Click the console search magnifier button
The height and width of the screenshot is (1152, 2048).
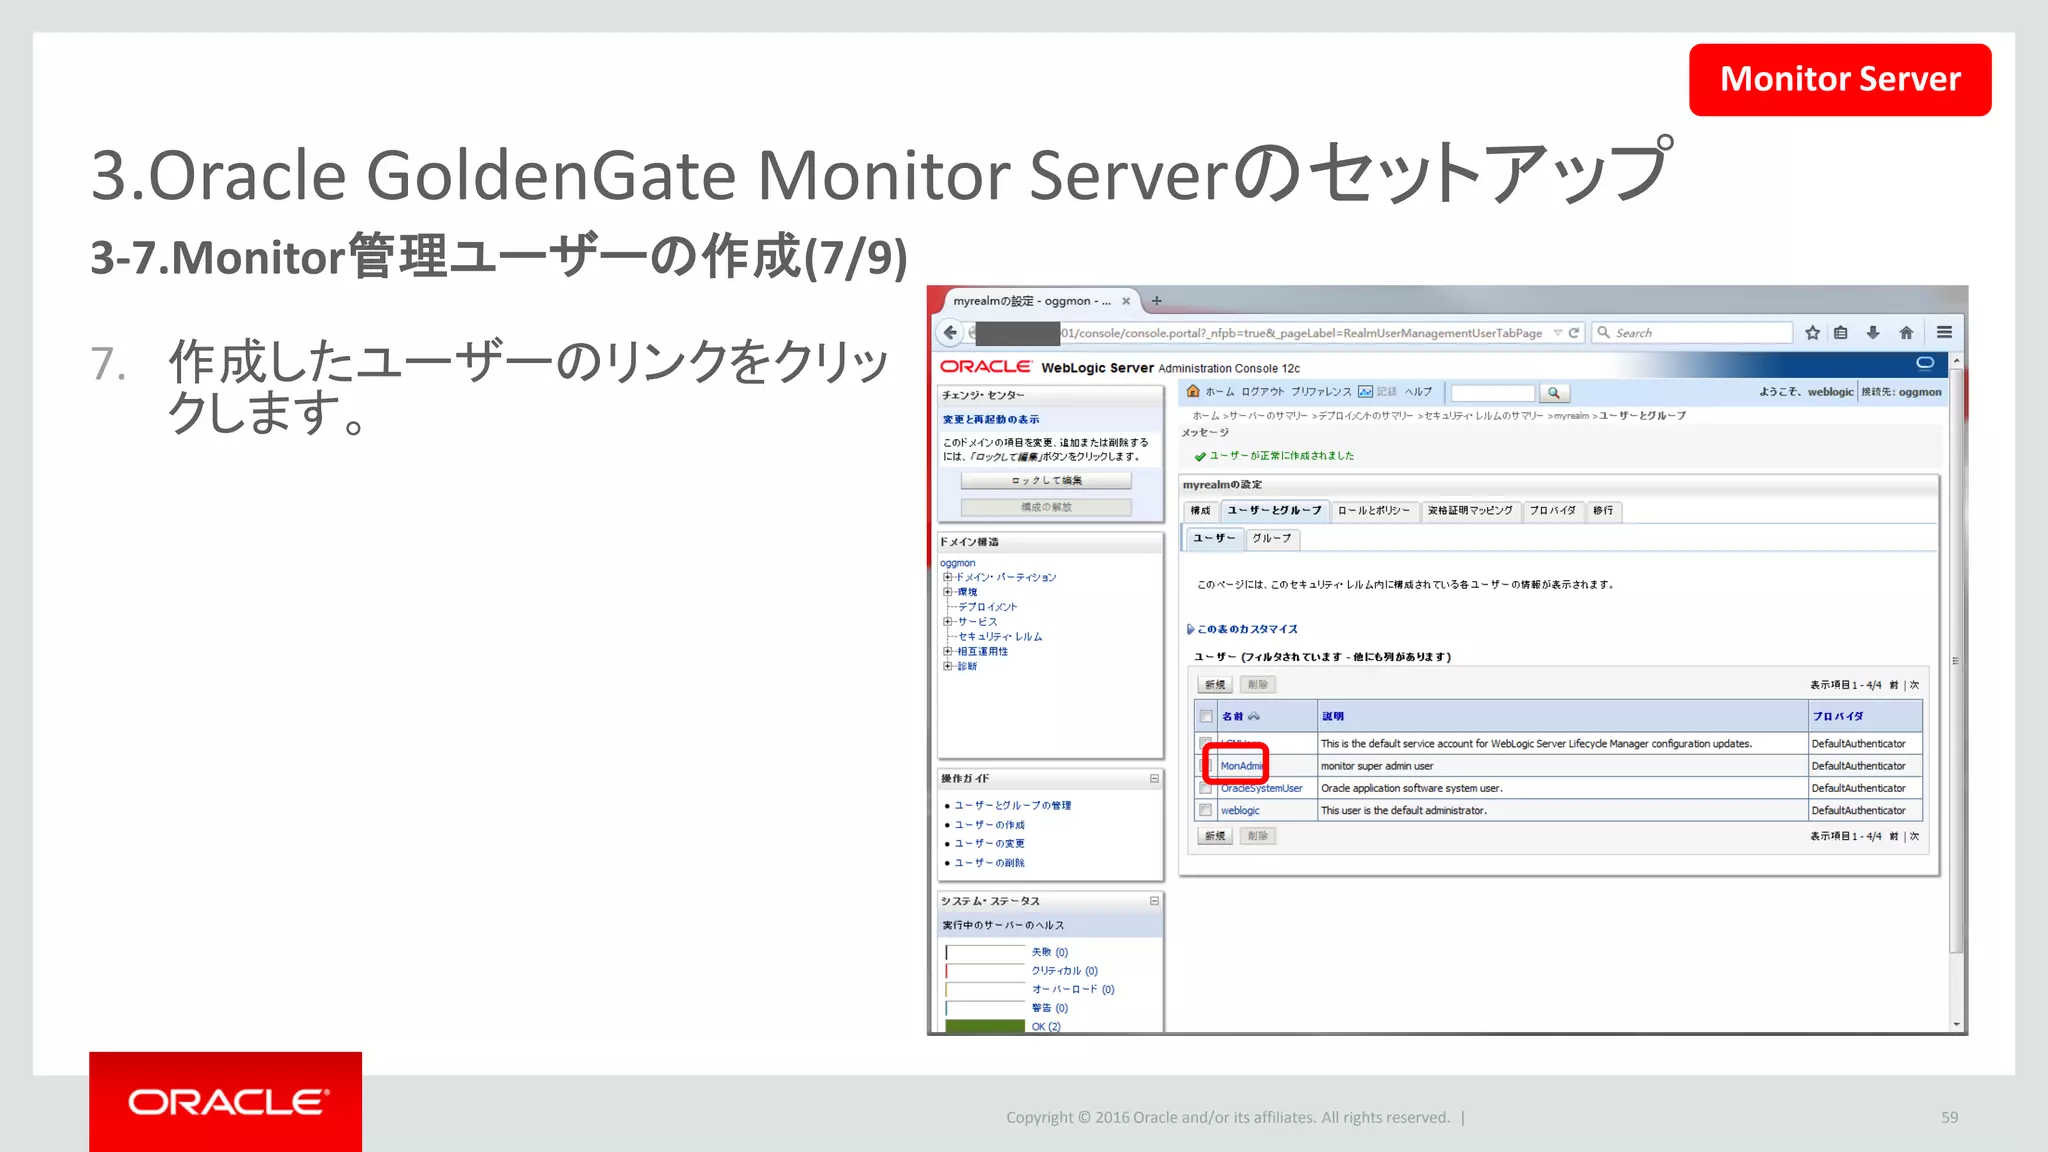(x=1554, y=393)
